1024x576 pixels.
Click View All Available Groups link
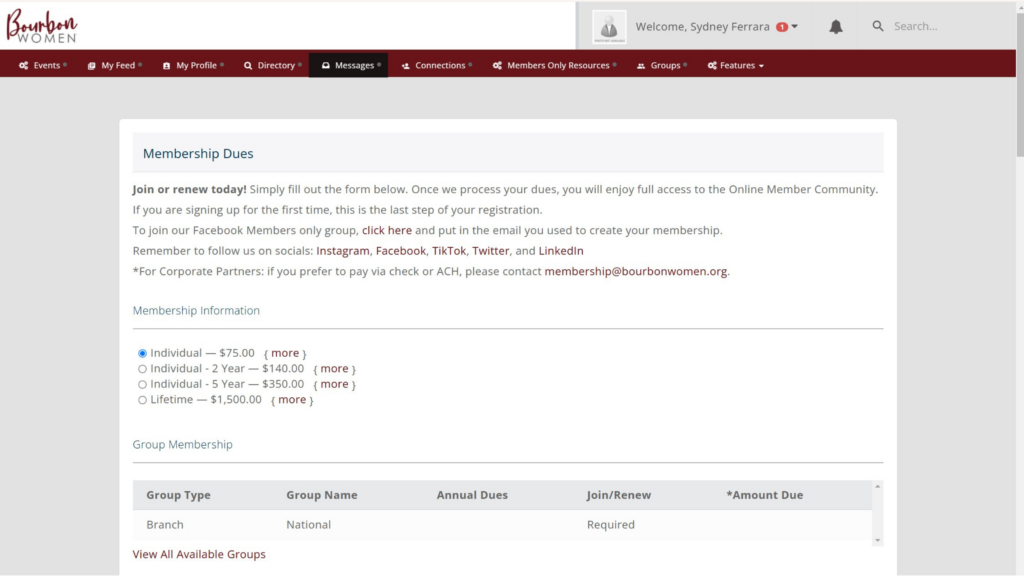[199, 554]
